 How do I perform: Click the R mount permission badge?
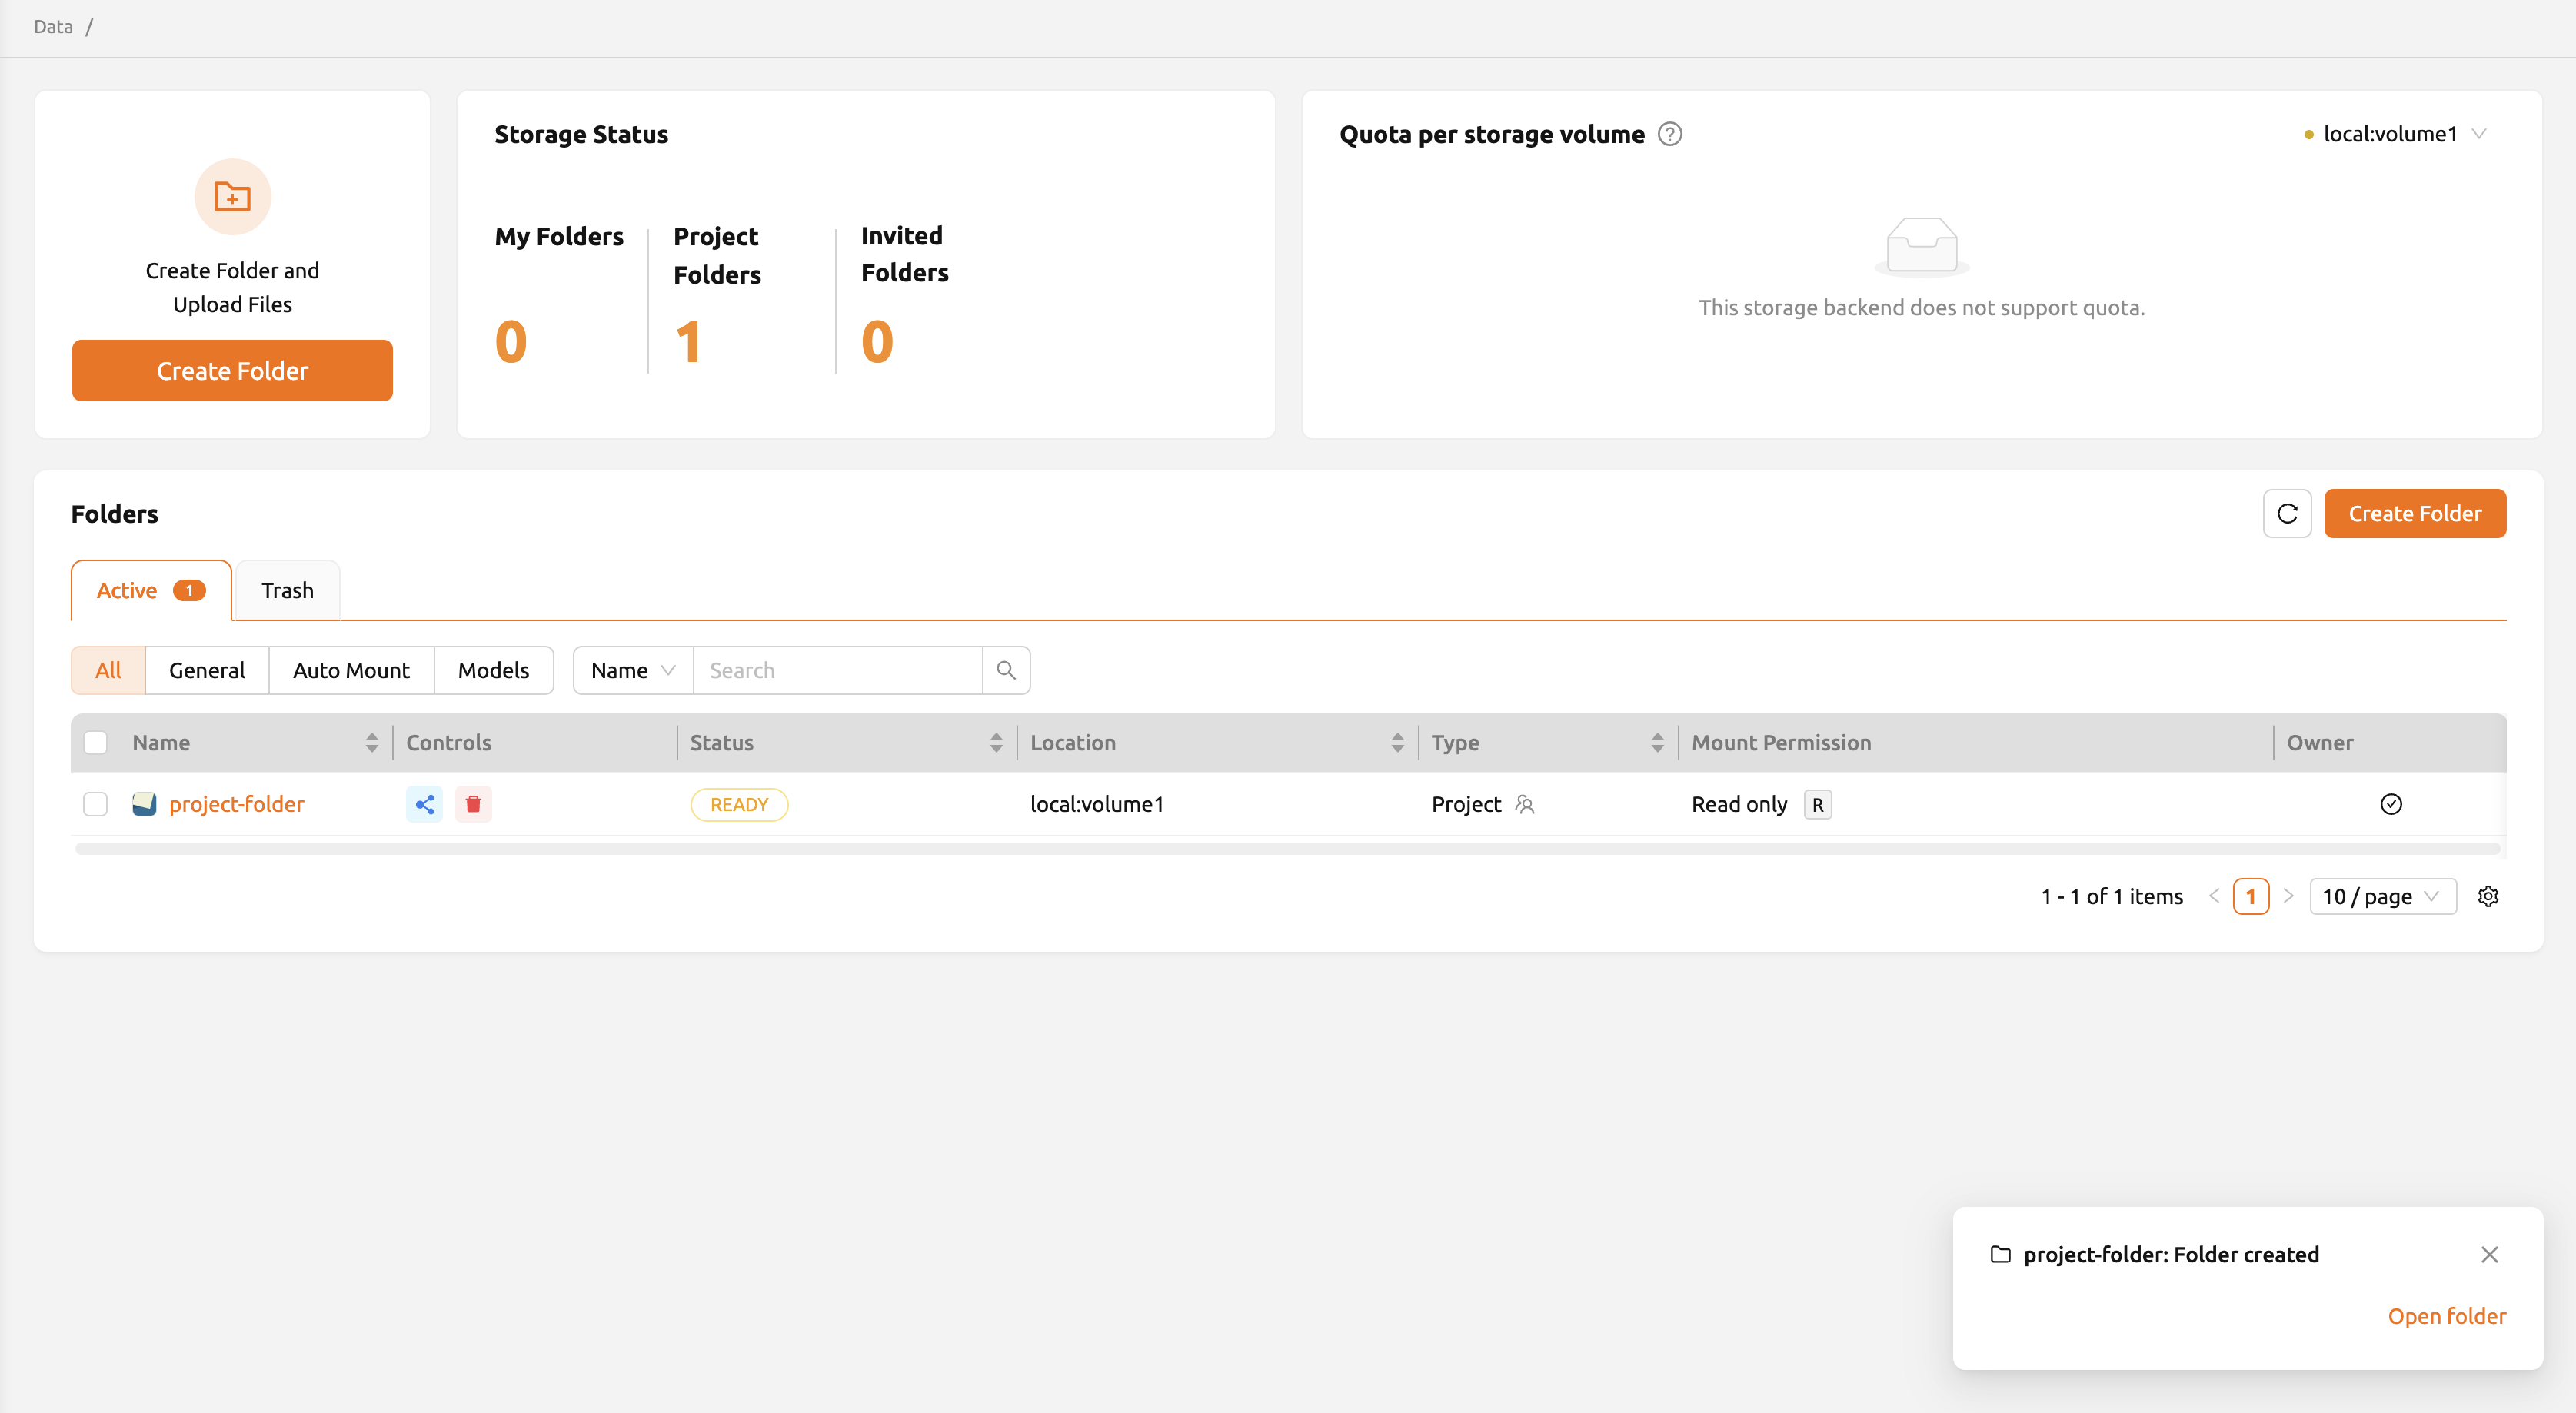(x=1817, y=804)
